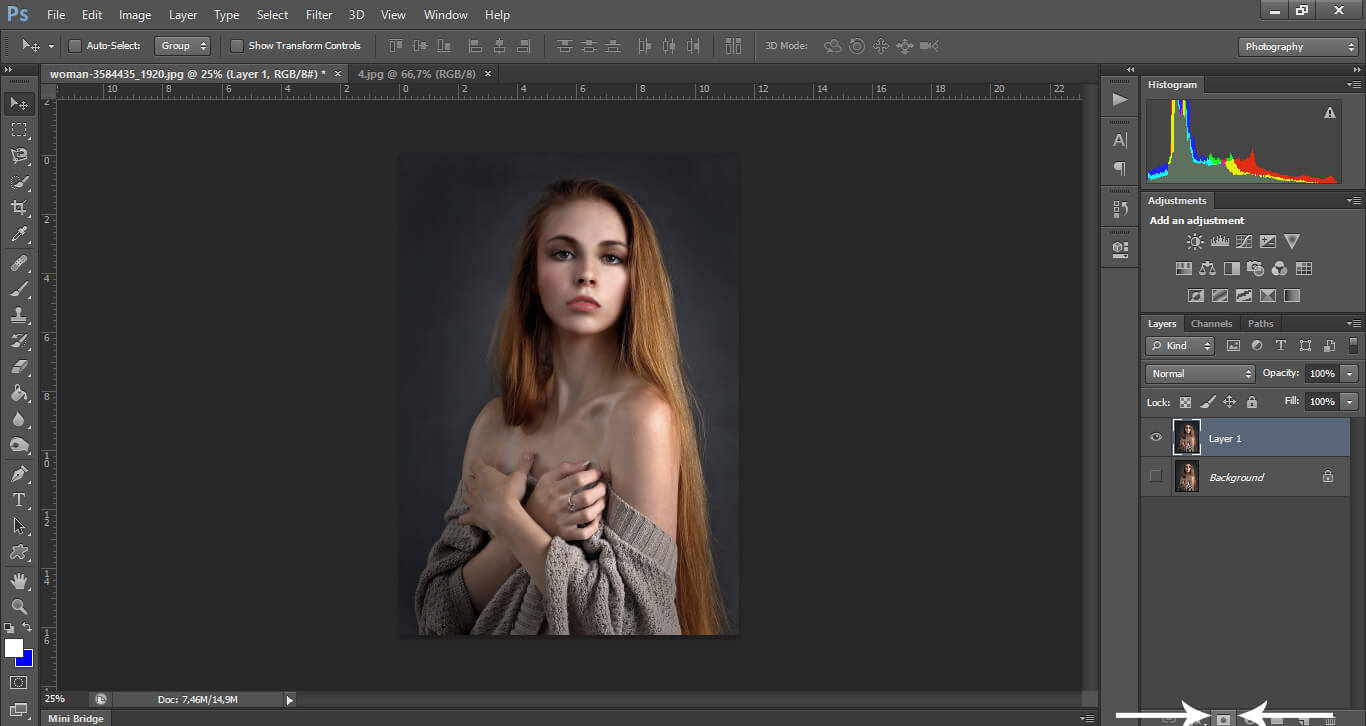Viewport: 1366px width, 726px height.
Task: Select the History Brush tool
Action: point(19,341)
